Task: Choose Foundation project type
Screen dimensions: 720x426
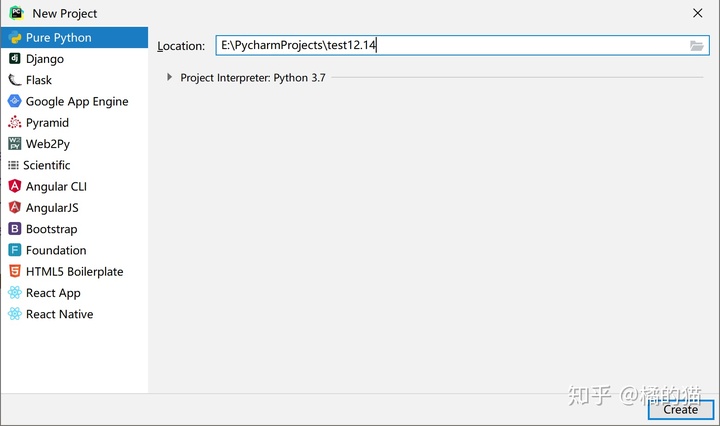Action: [x=74, y=250]
